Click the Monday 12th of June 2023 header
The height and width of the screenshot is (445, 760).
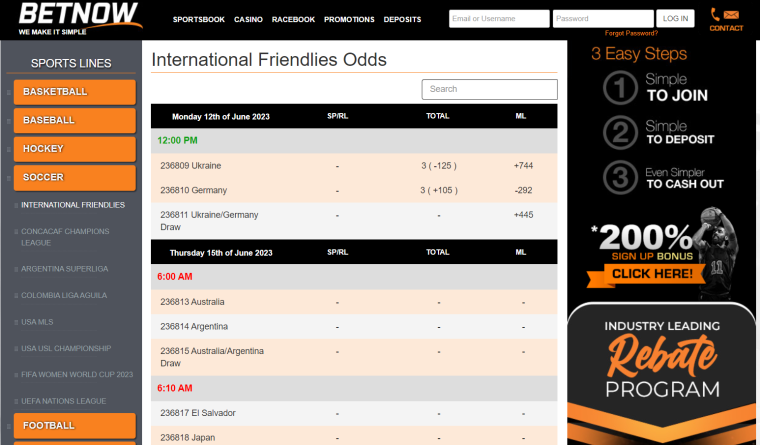(x=221, y=117)
